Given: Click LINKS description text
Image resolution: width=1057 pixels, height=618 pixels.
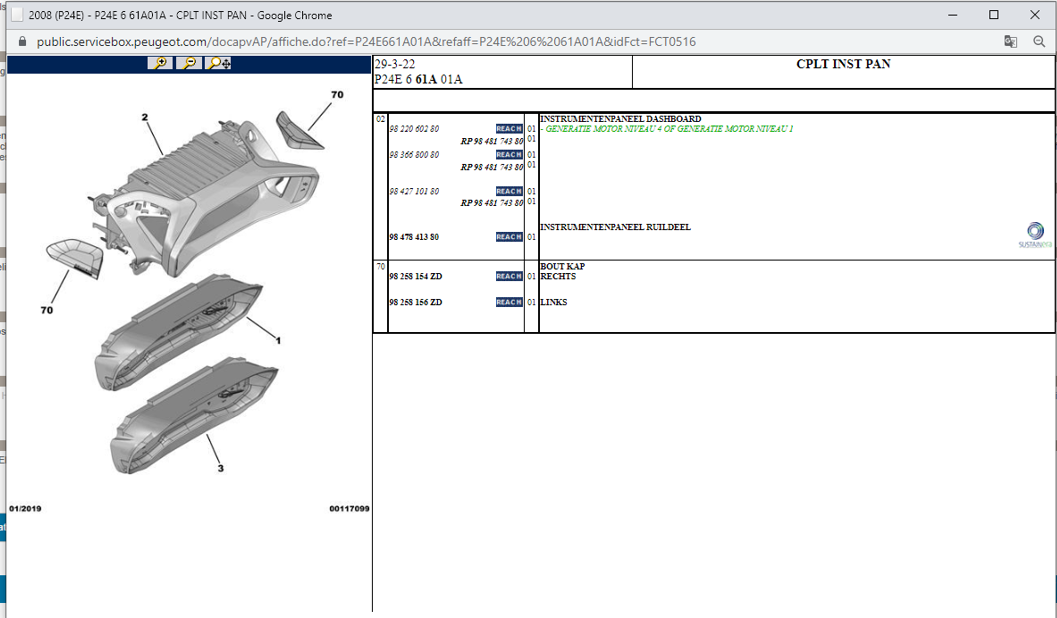Looking at the screenshot, I should point(553,303).
